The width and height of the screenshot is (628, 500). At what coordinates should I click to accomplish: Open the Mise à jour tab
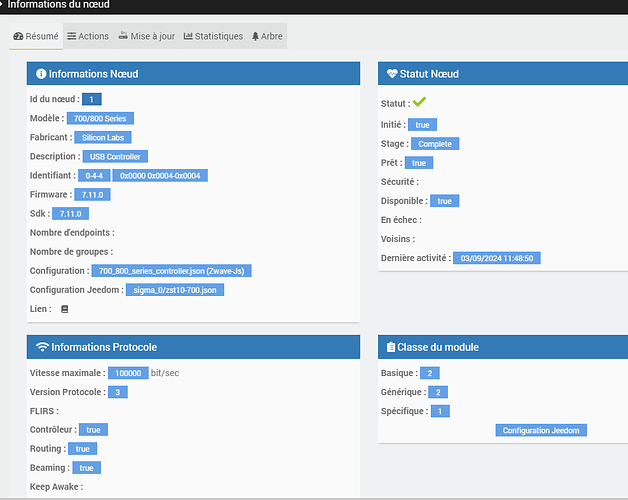[x=147, y=36]
